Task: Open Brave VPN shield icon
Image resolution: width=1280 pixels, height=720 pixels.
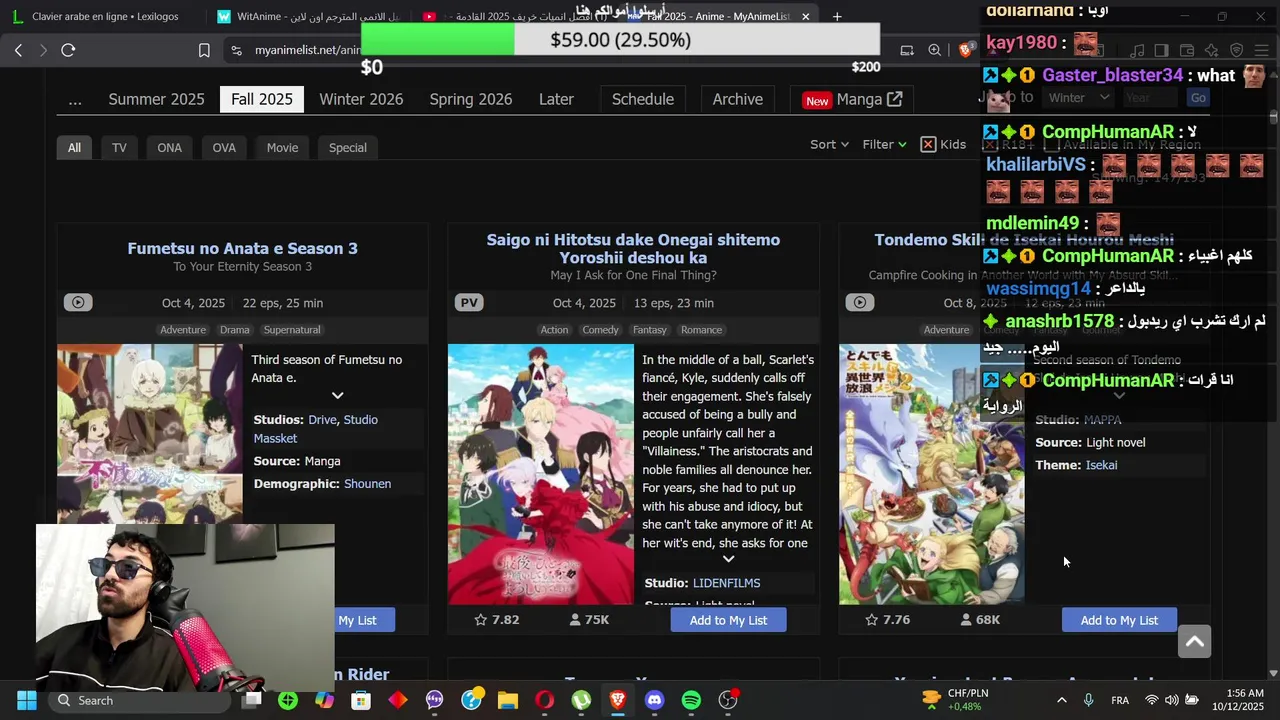Action: tap(1236, 50)
